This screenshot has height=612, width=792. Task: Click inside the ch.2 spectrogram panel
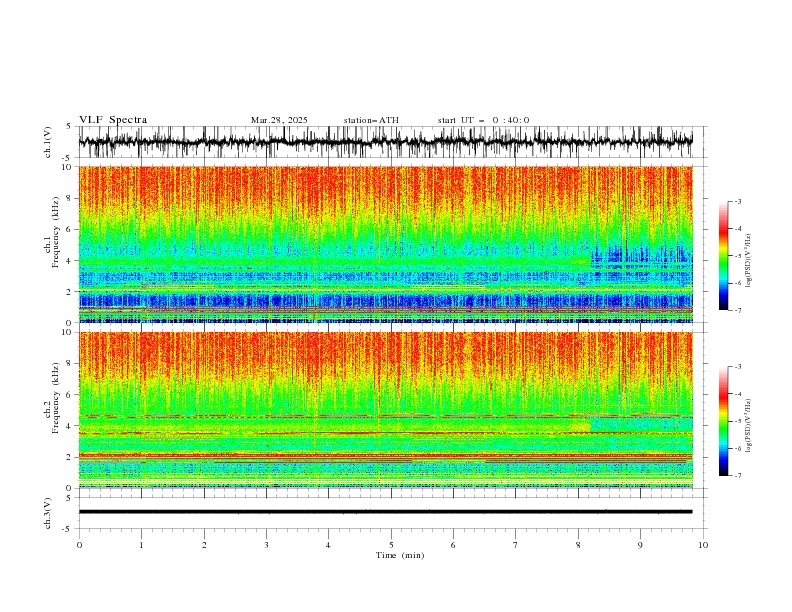(385, 410)
